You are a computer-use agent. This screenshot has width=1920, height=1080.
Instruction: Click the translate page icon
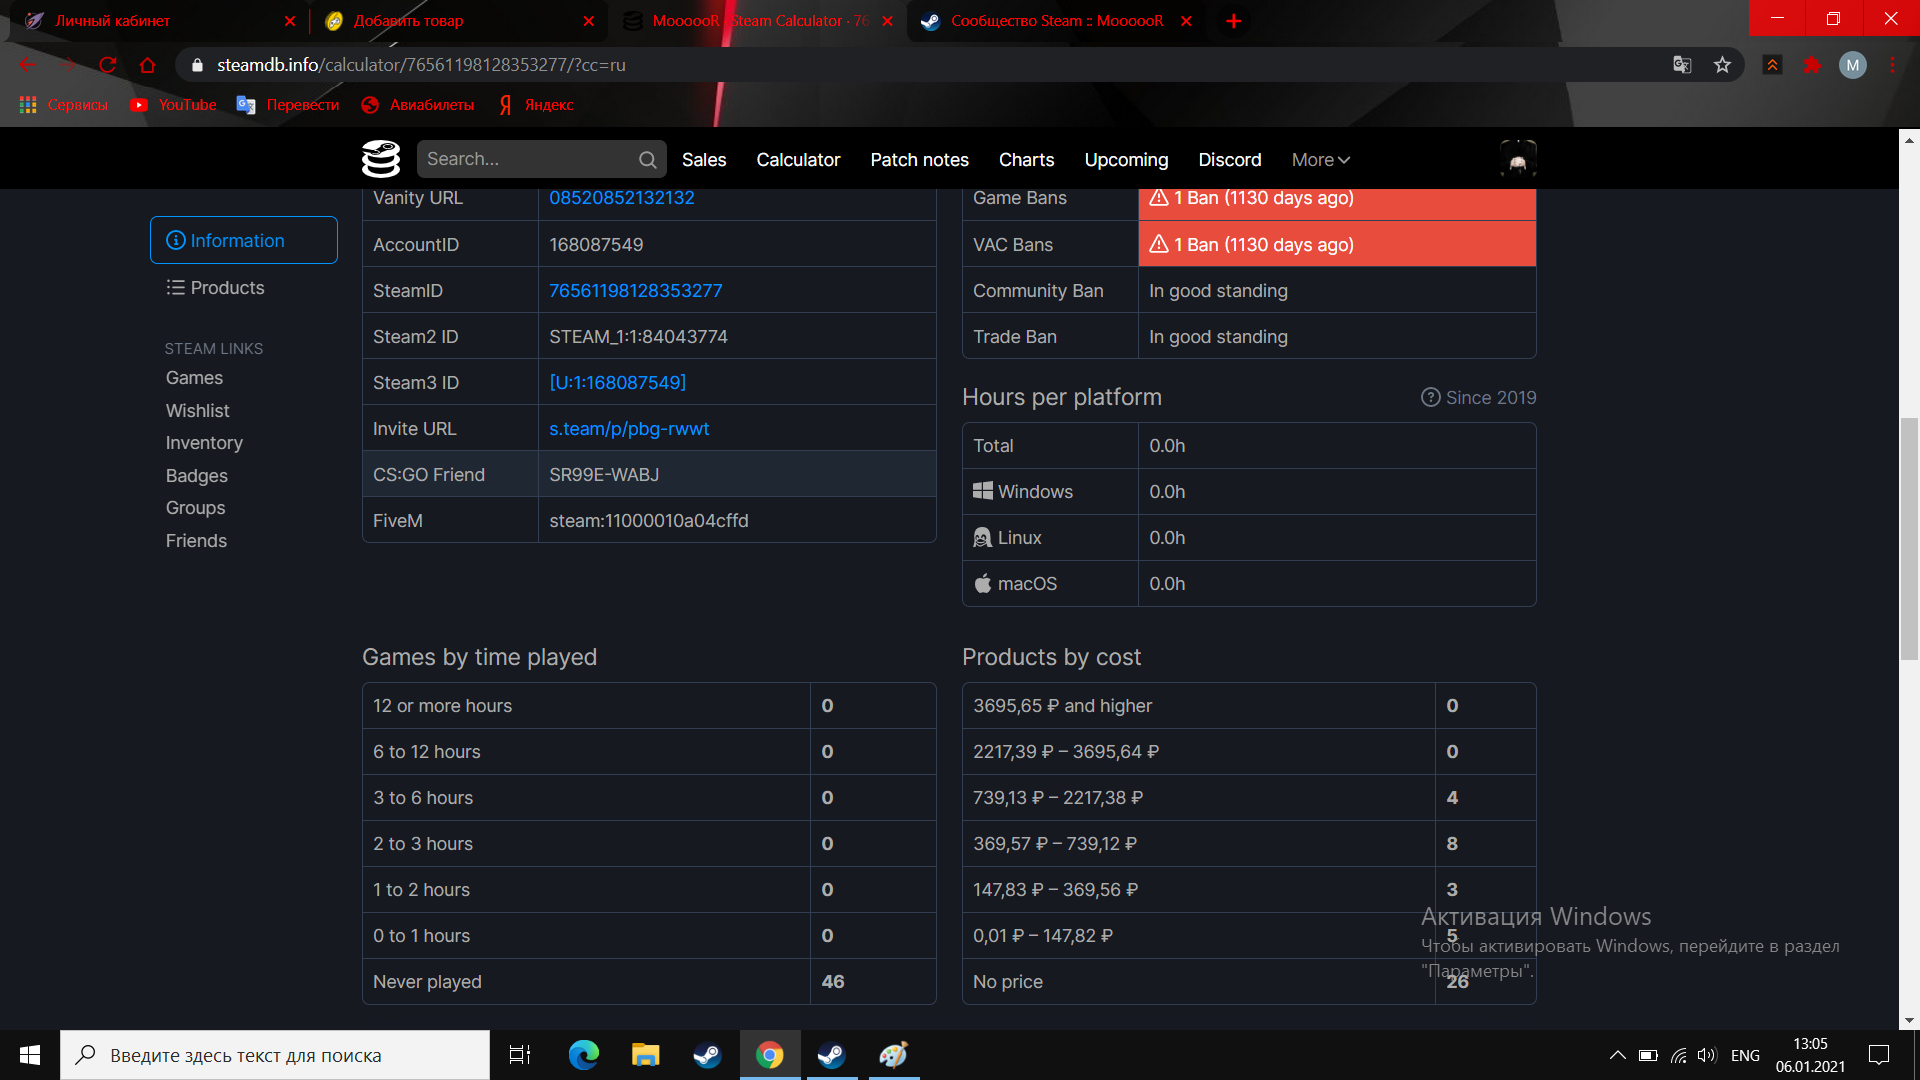1682,65
